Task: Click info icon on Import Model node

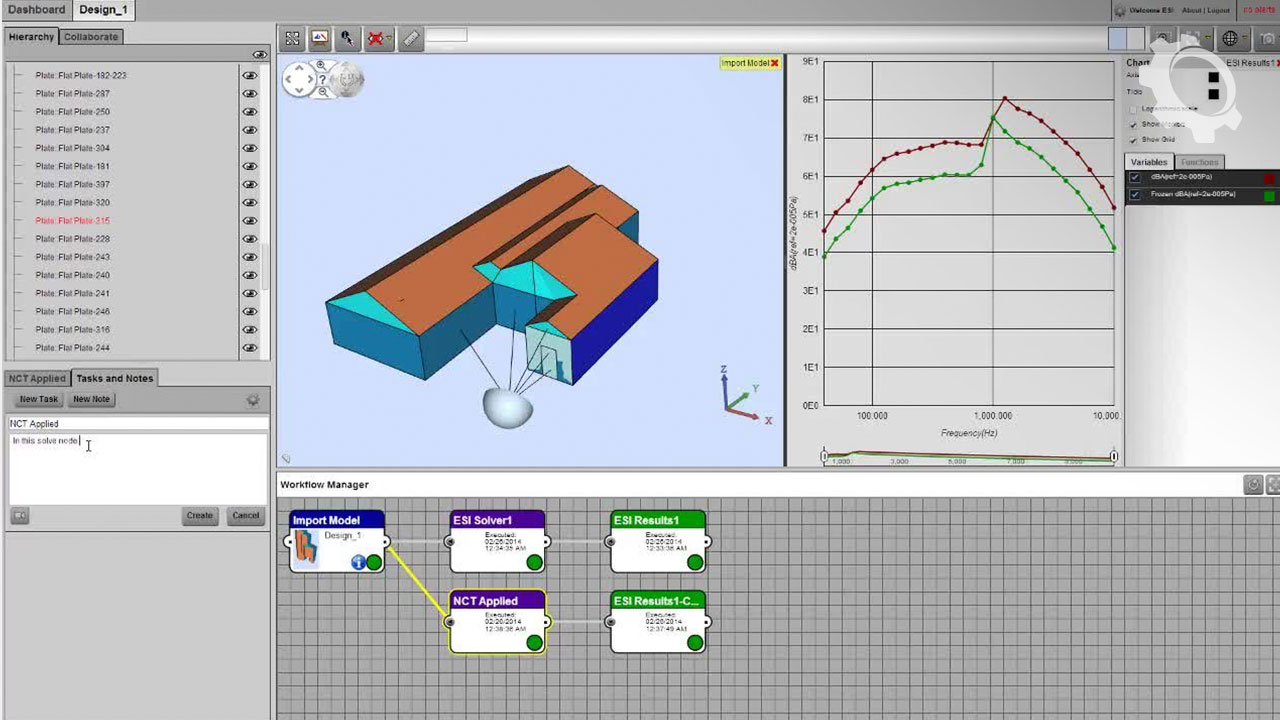Action: click(357, 563)
